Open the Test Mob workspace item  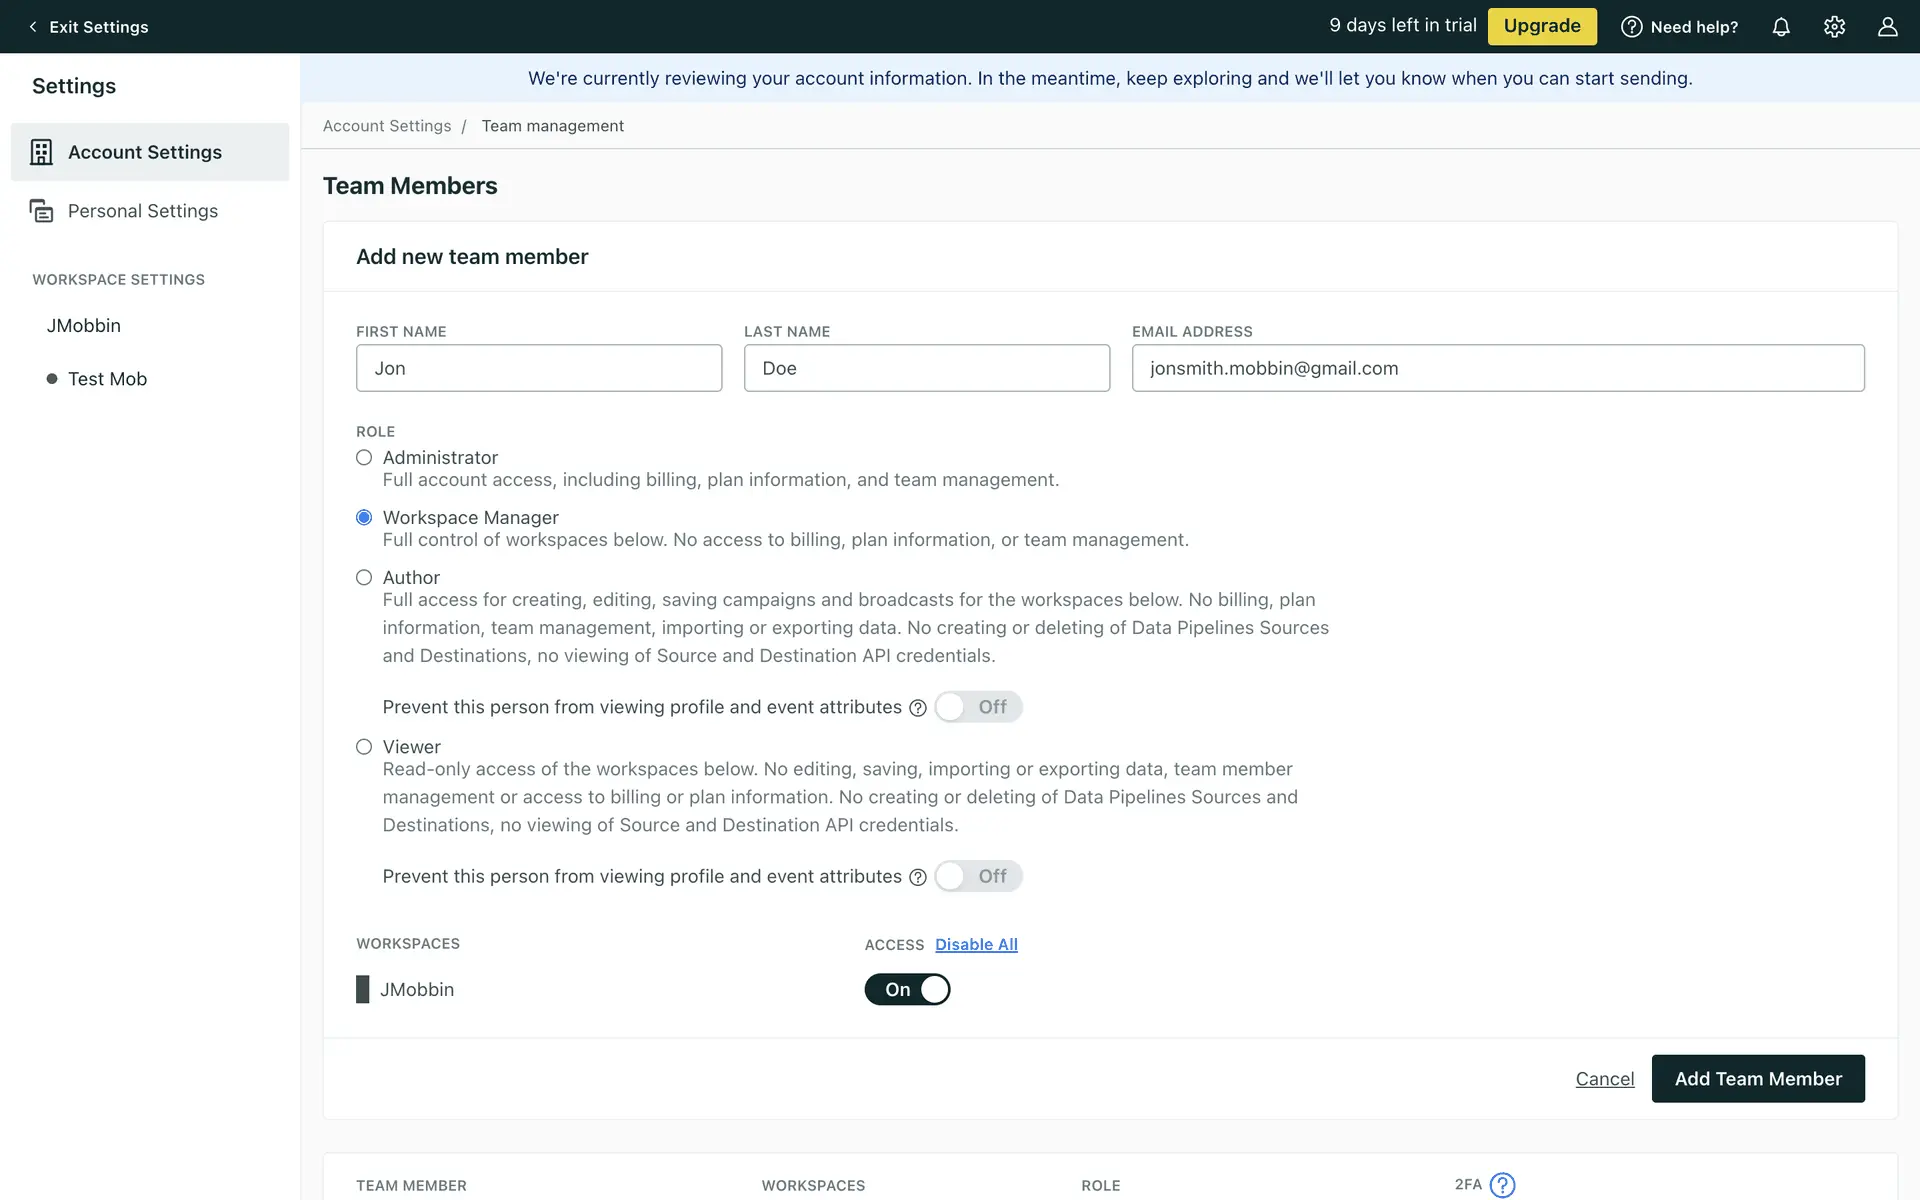pyautogui.click(x=107, y=379)
